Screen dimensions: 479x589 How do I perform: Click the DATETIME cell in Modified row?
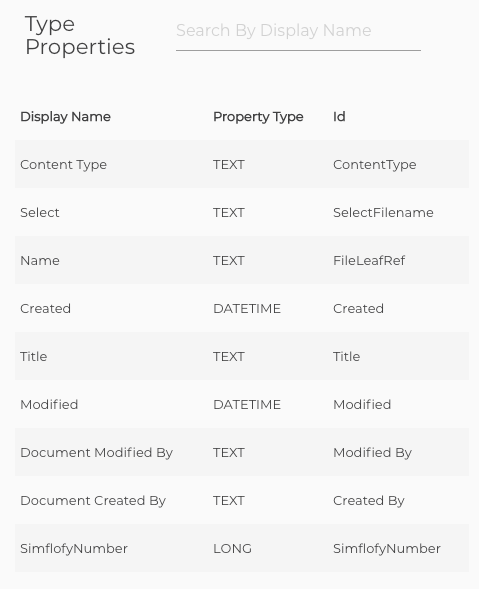tap(247, 405)
